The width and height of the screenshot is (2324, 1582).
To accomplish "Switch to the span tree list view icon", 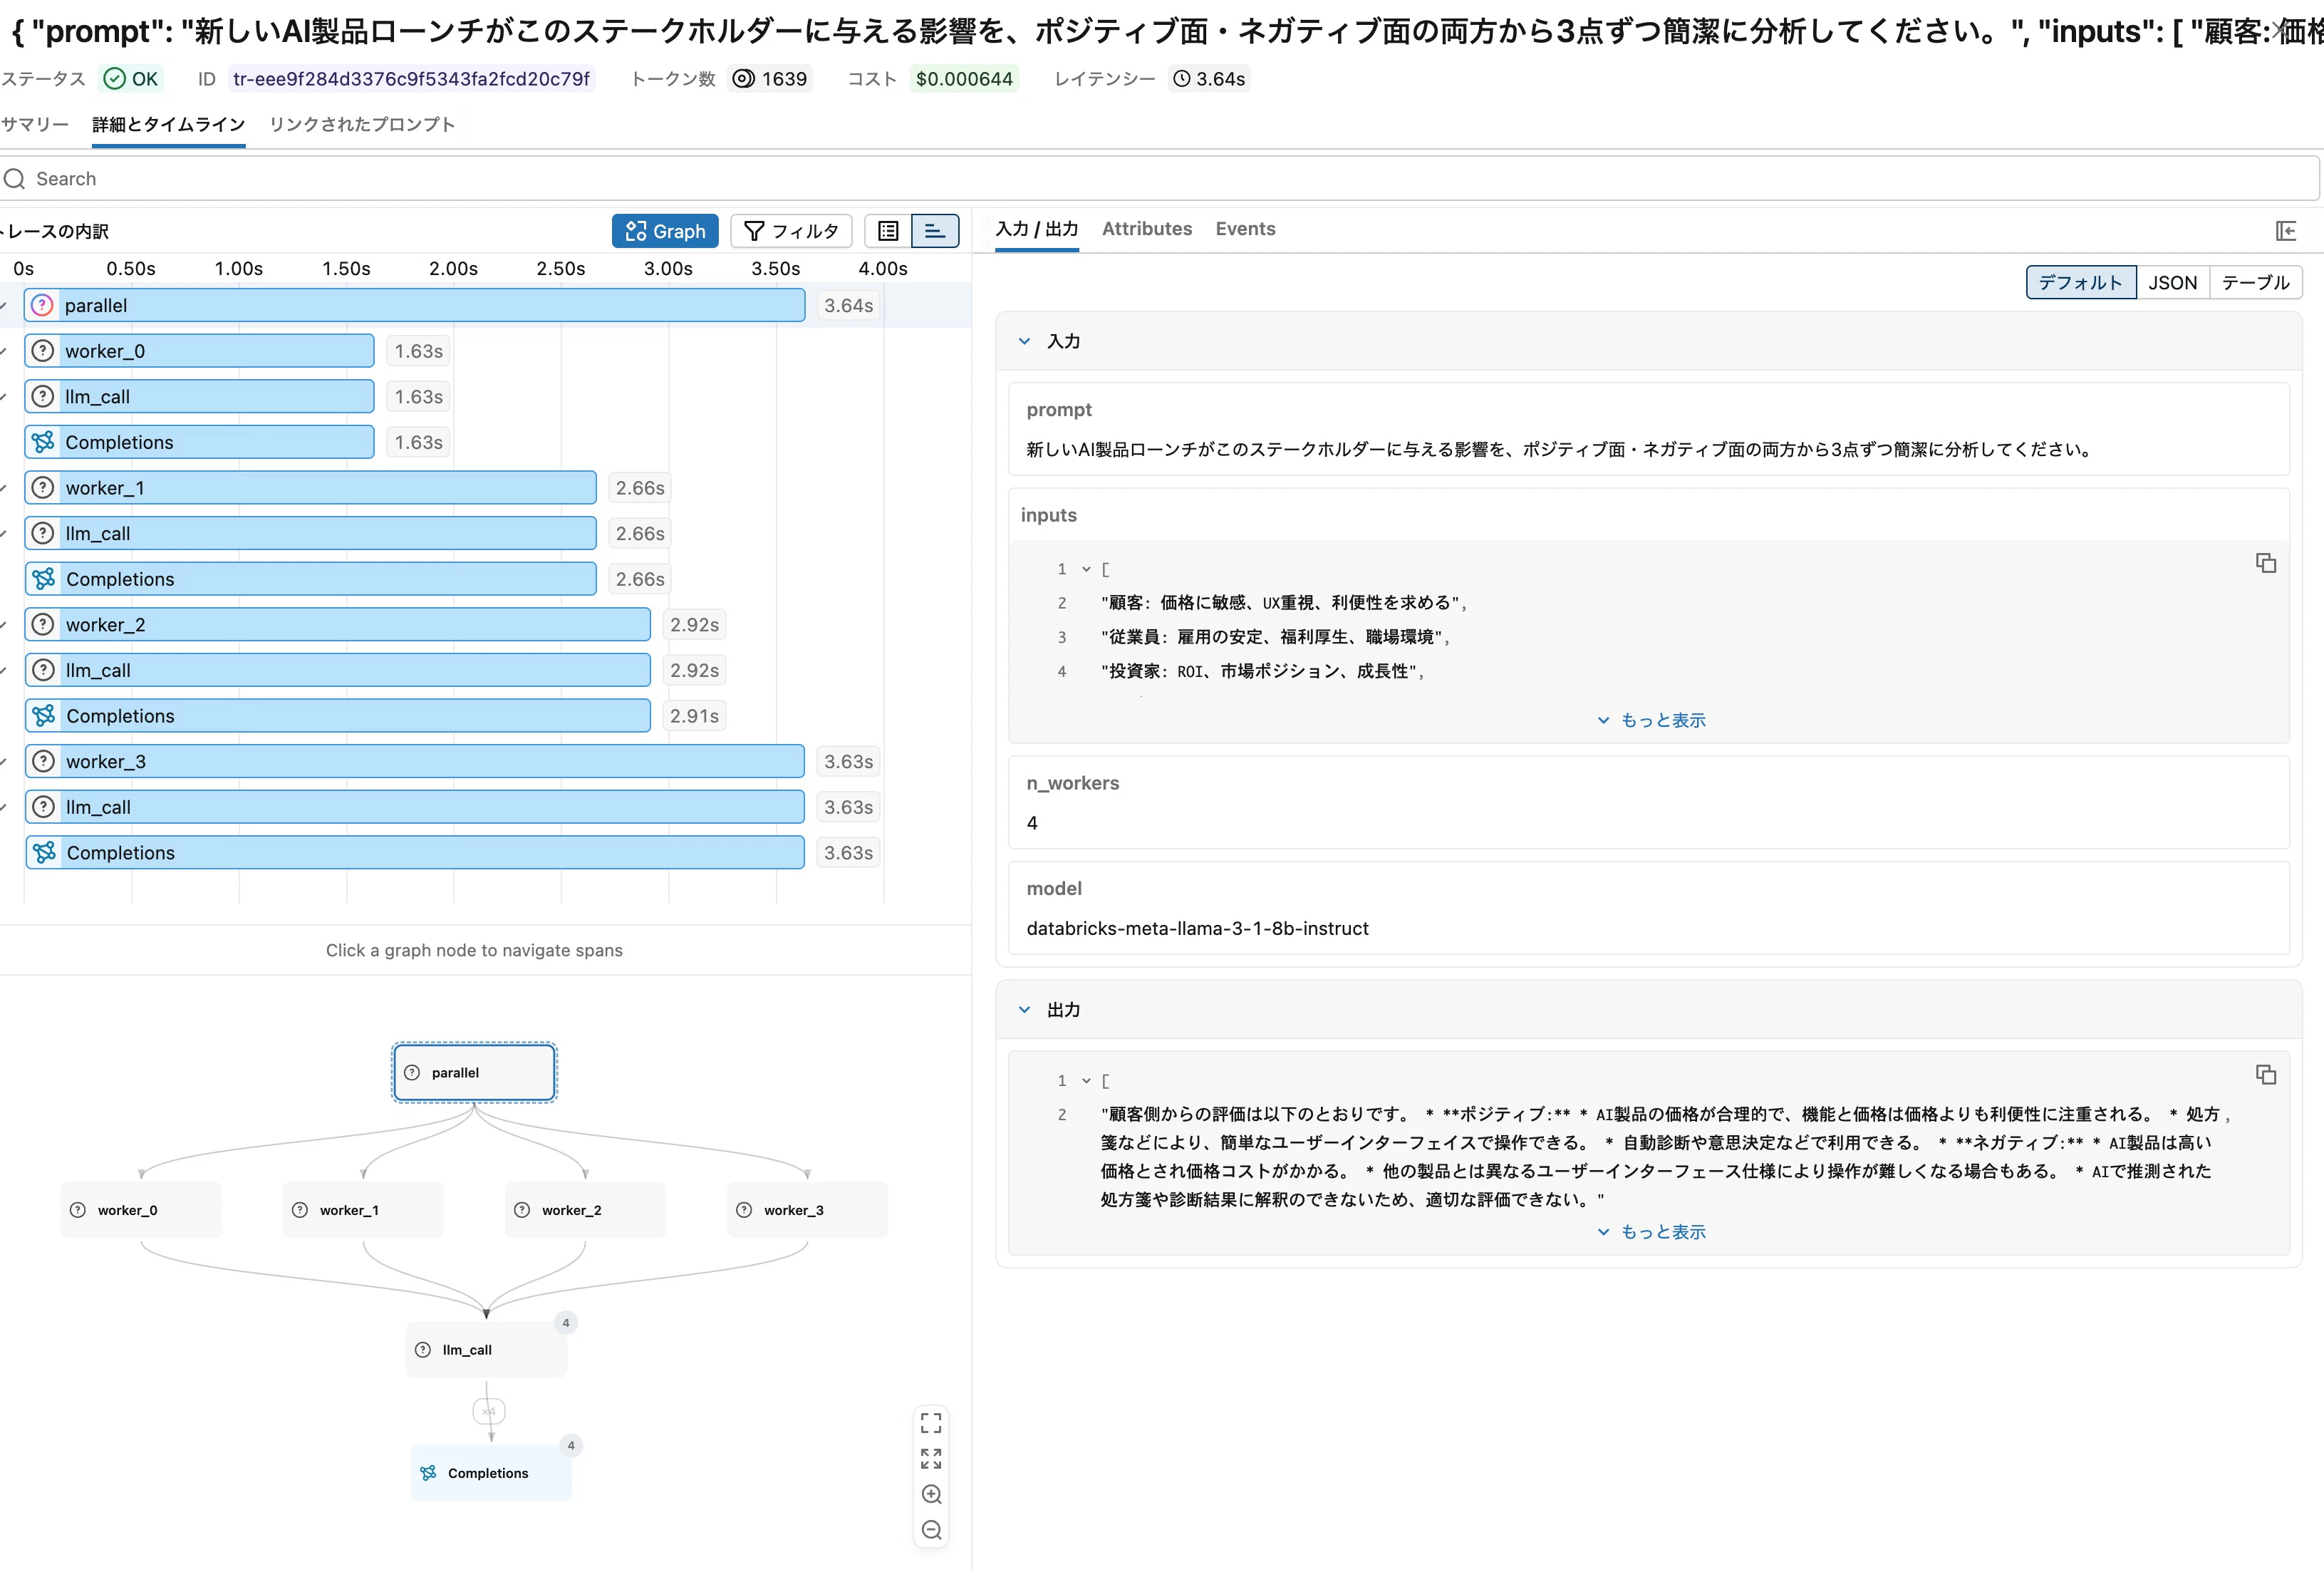I will click(888, 231).
